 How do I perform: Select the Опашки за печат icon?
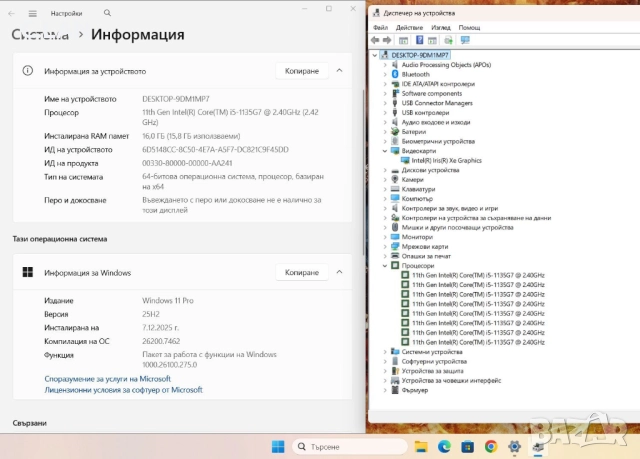395,256
